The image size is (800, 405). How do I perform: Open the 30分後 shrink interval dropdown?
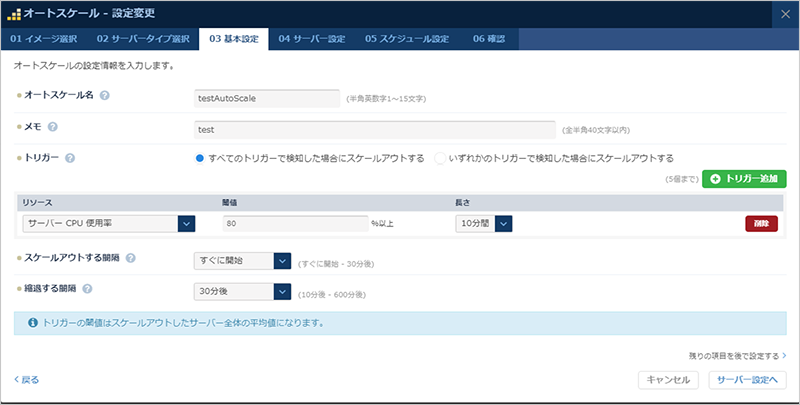[242, 292]
